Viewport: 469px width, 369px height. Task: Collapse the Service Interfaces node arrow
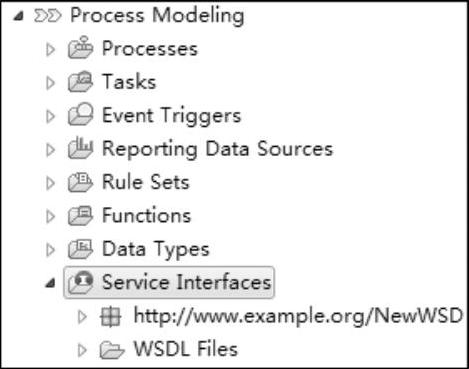click(50, 283)
